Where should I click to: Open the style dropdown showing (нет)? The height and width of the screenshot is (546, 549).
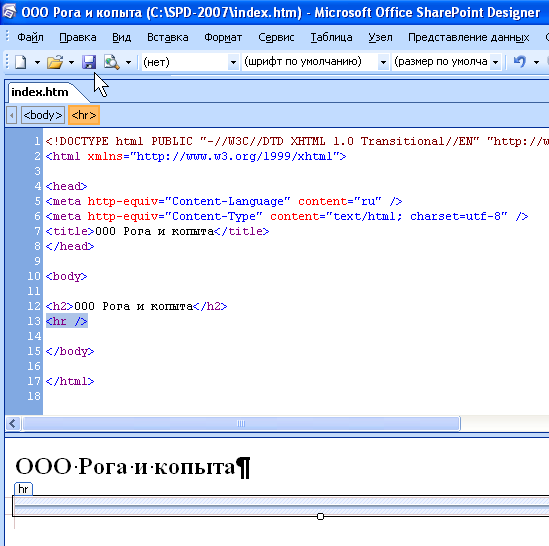(190, 62)
